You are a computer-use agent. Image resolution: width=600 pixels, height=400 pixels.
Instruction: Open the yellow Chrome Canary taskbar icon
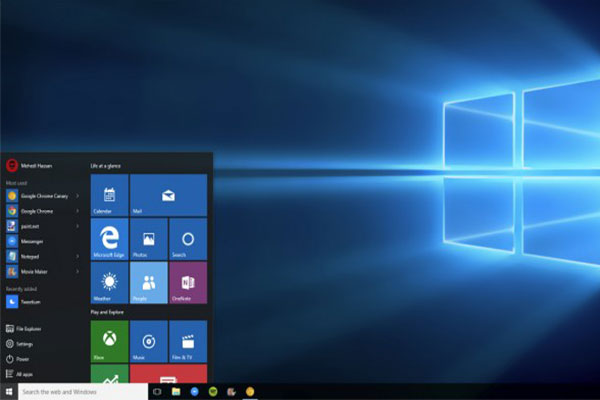[250, 392]
